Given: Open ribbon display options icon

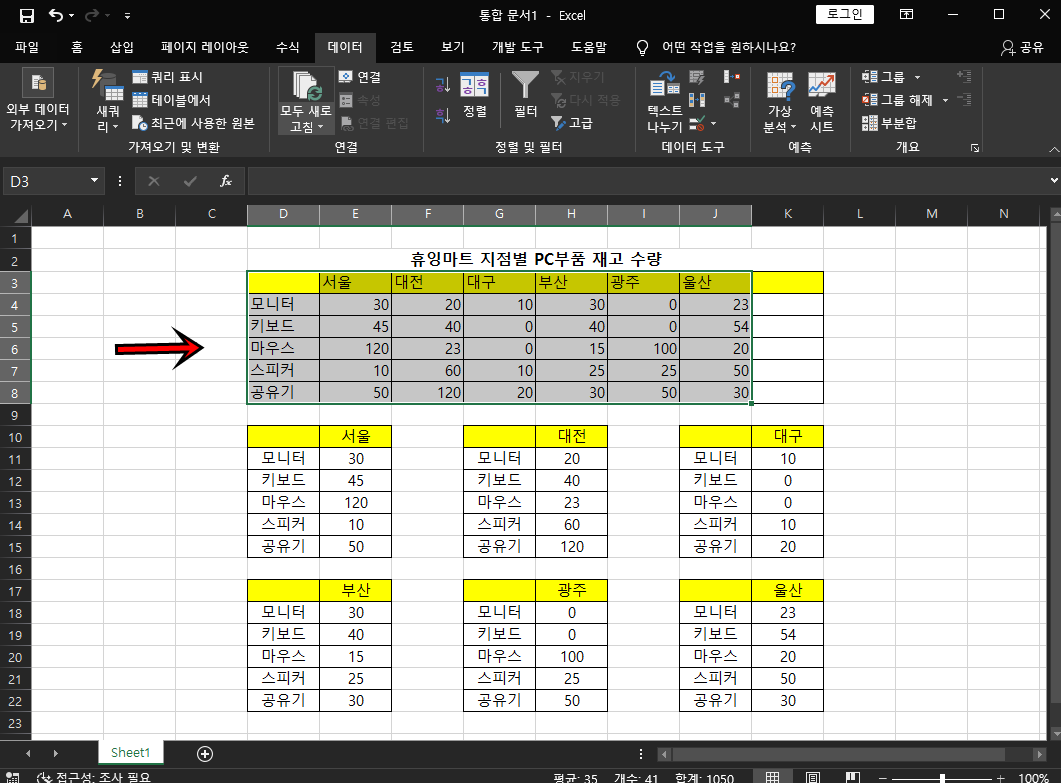Looking at the screenshot, I should [906, 14].
